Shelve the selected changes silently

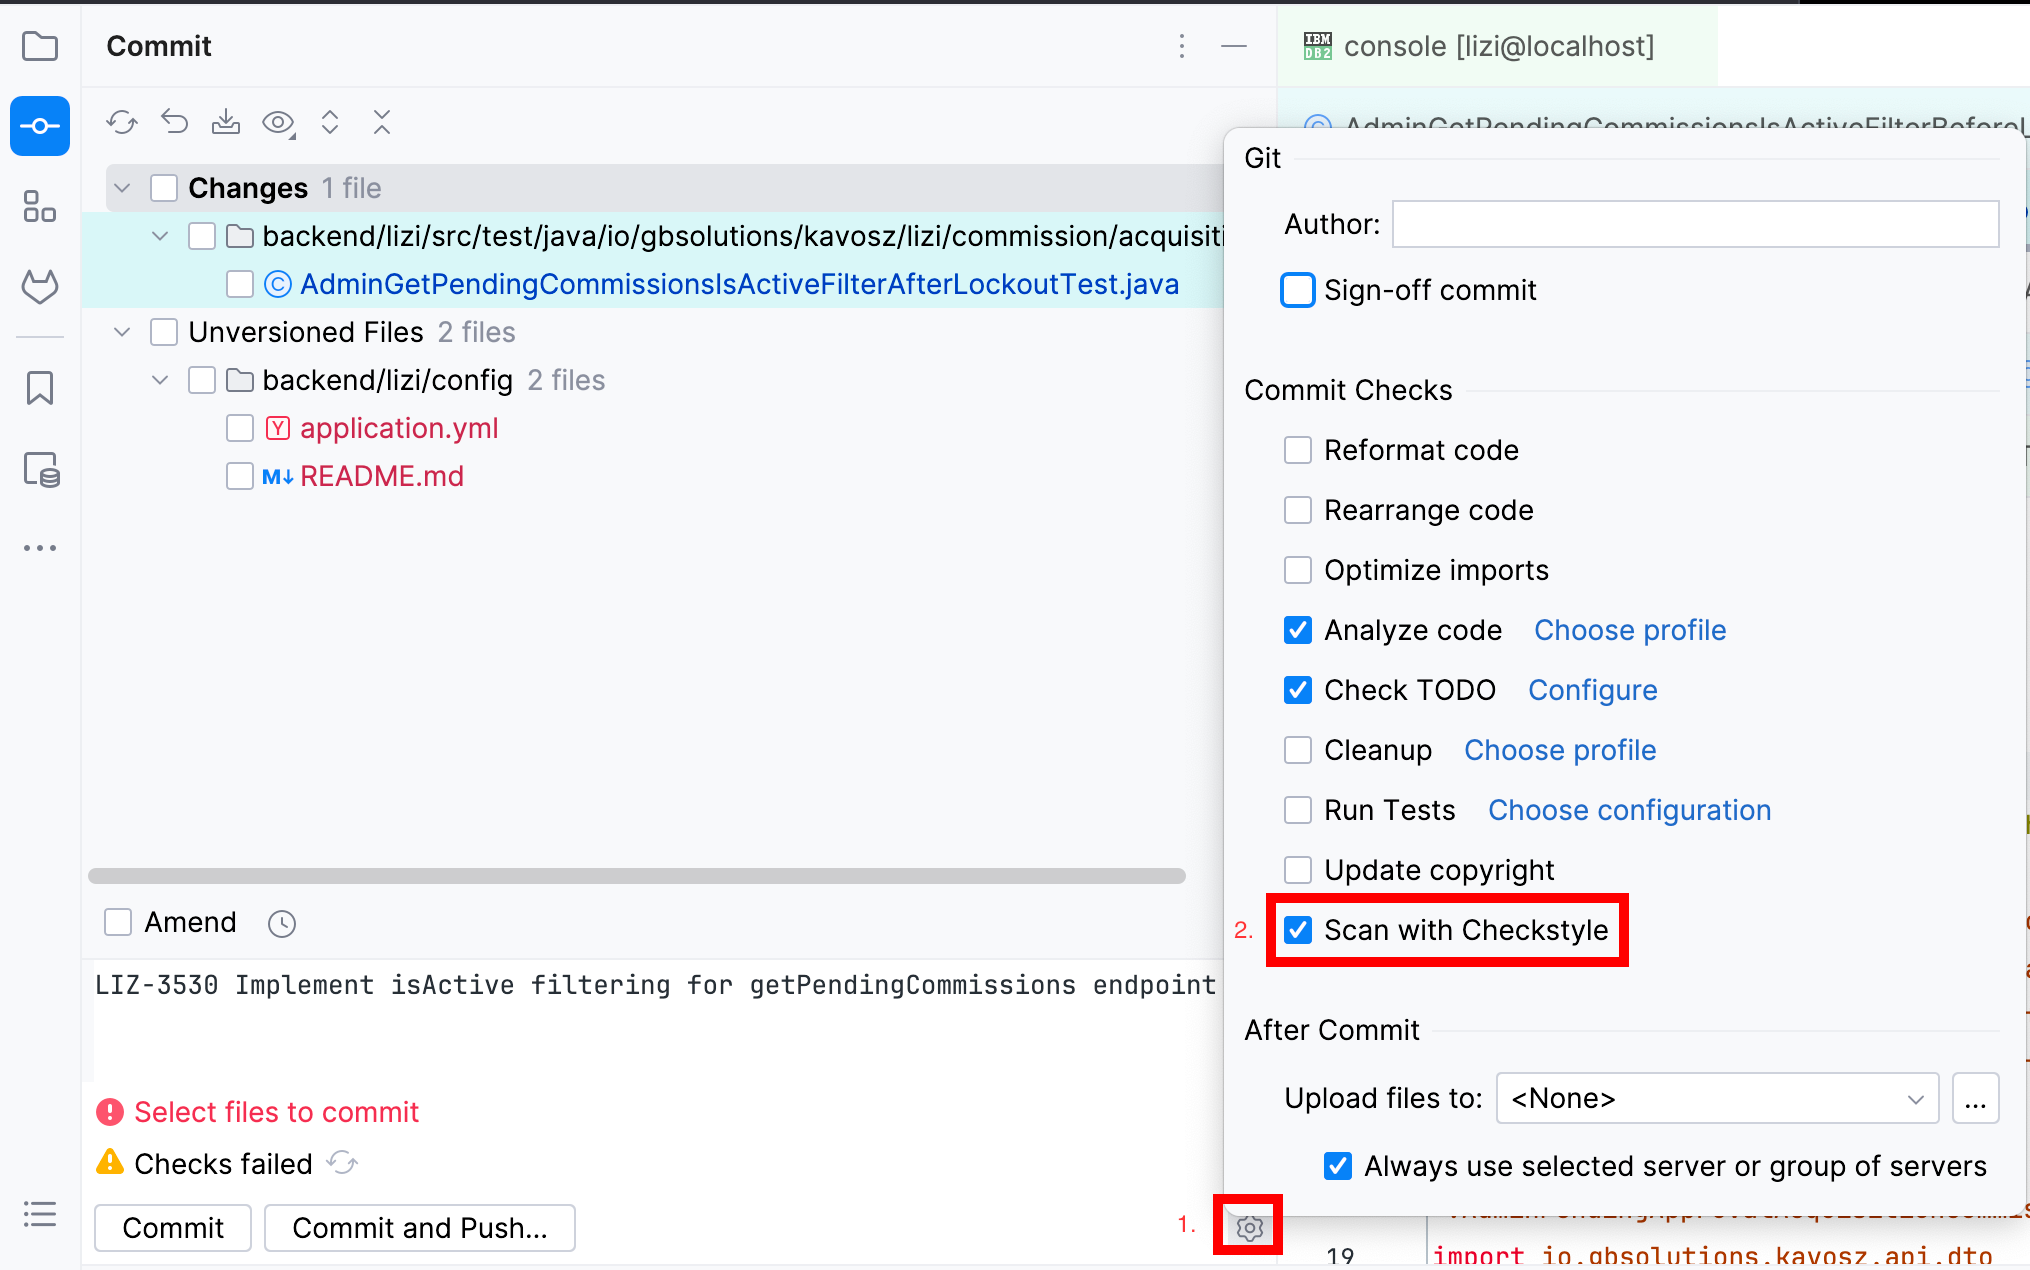[x=226, y=122]
